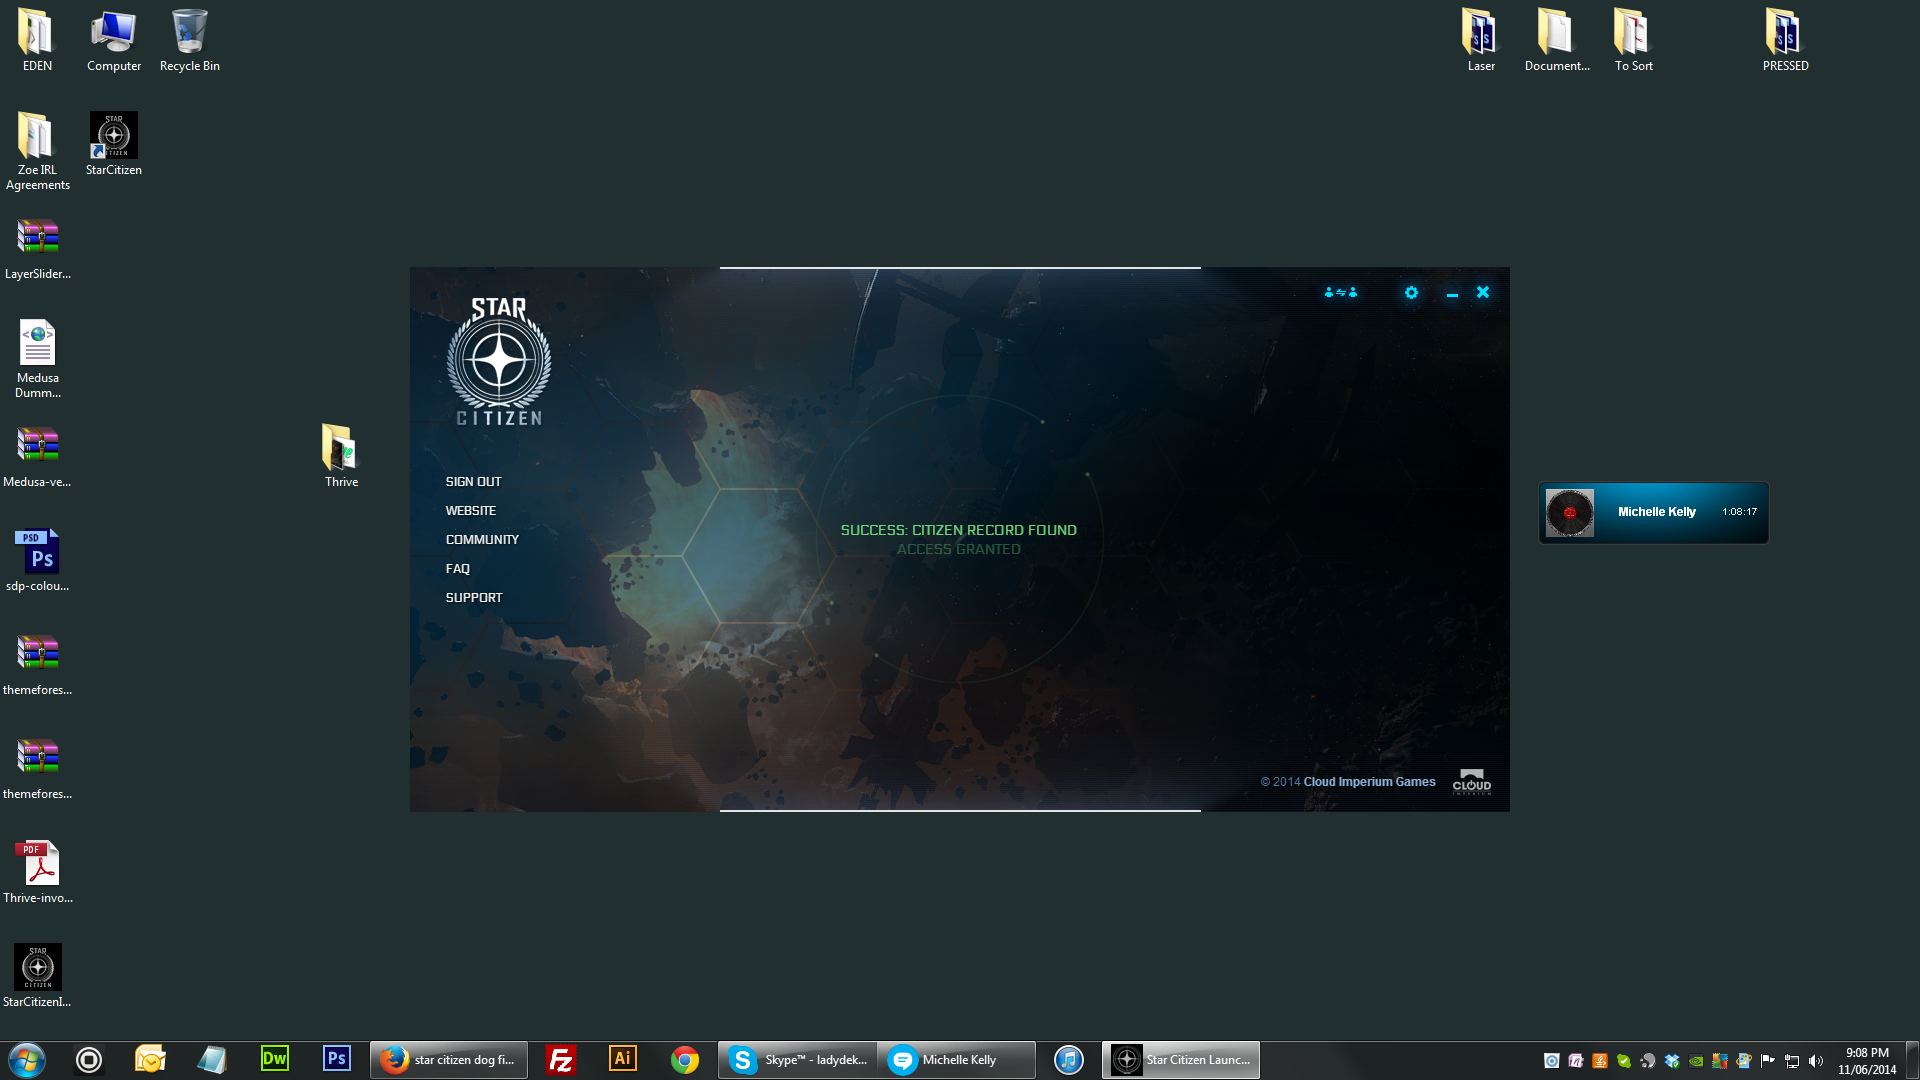Click the OneNote tray icon

point(1576,1061)
